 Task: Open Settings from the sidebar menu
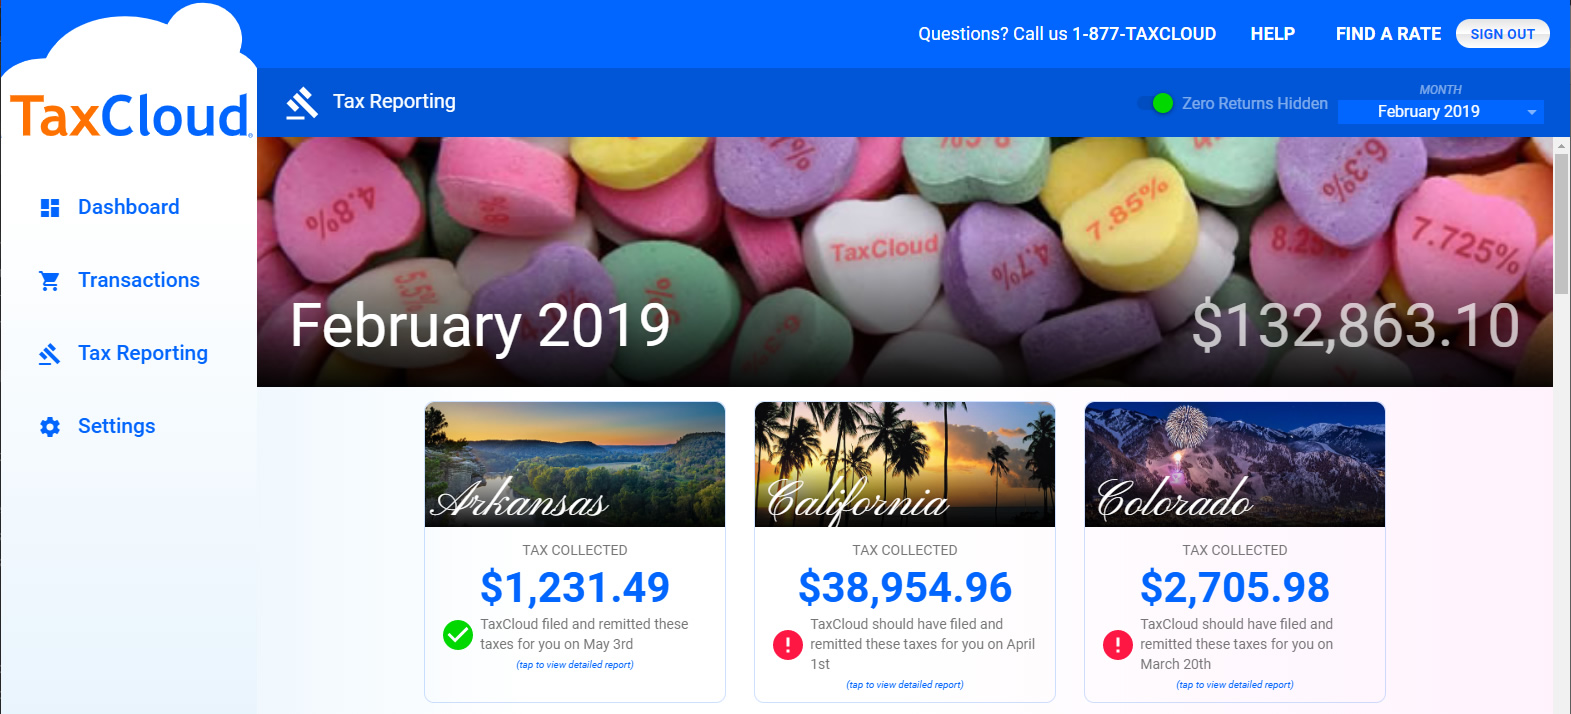(117, 426)
